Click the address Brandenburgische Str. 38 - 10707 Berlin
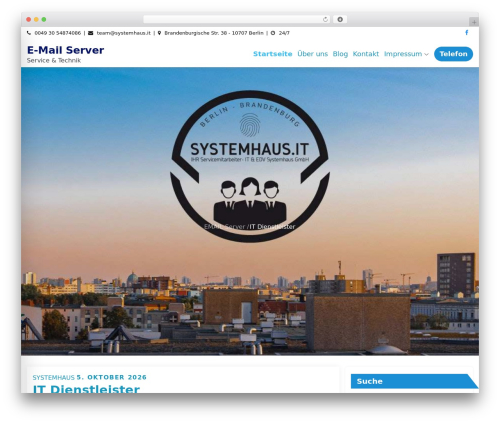Viewport: 500px width, 423px height. tap(214, 33)
